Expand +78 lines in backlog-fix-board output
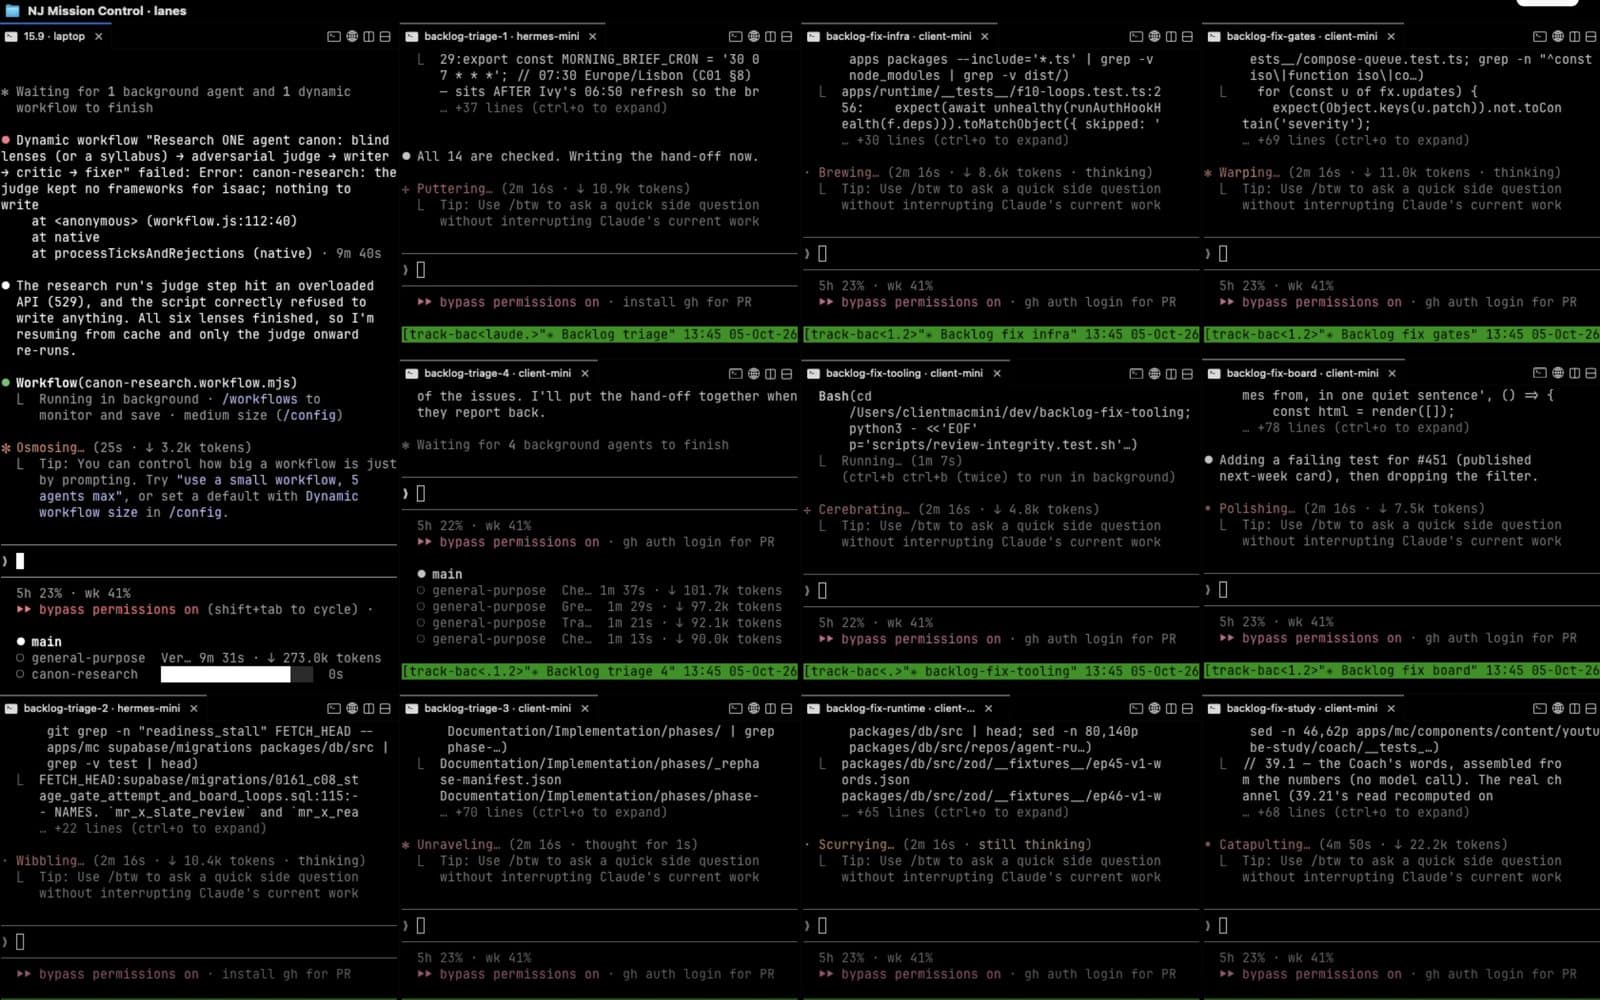Screen dimensions: 1600x1000 [x=1355, y=427]
